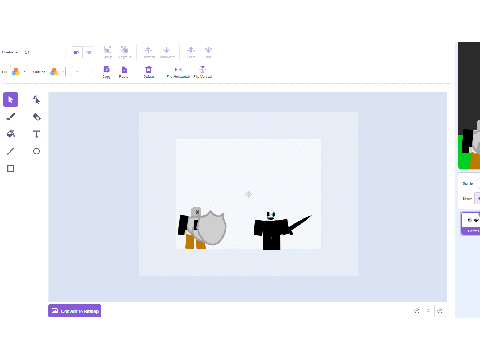
Task: Move selection Forward one layer
Action: pos(149,52)
